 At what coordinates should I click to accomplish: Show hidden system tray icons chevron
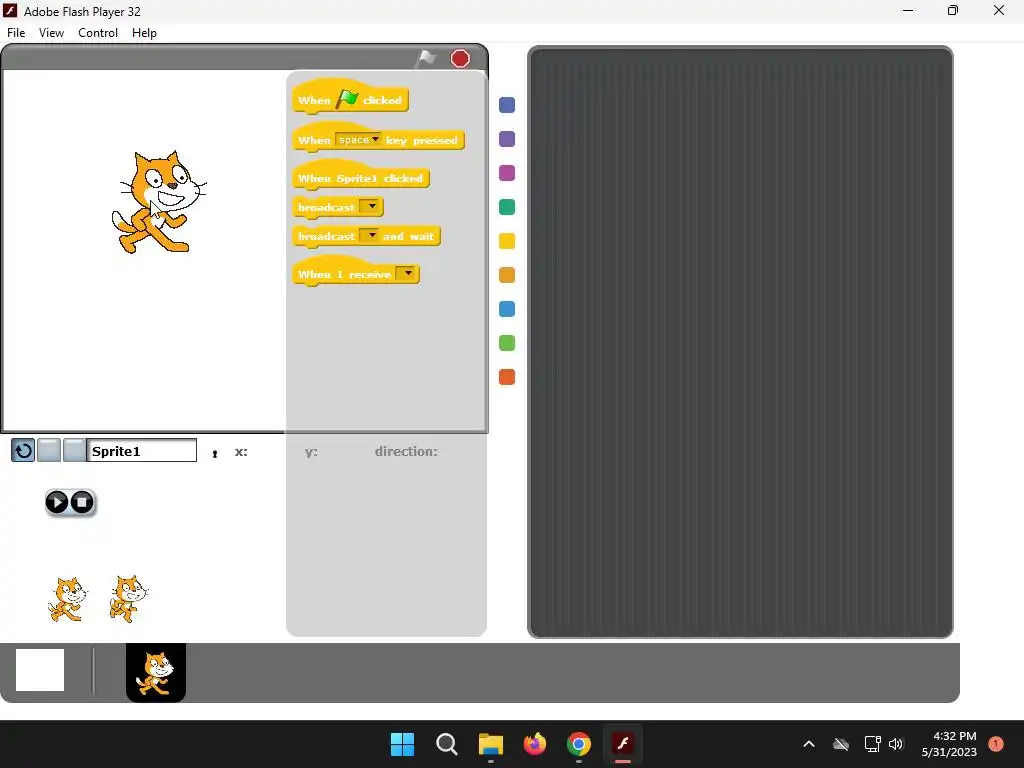click(x=808, y=744)
